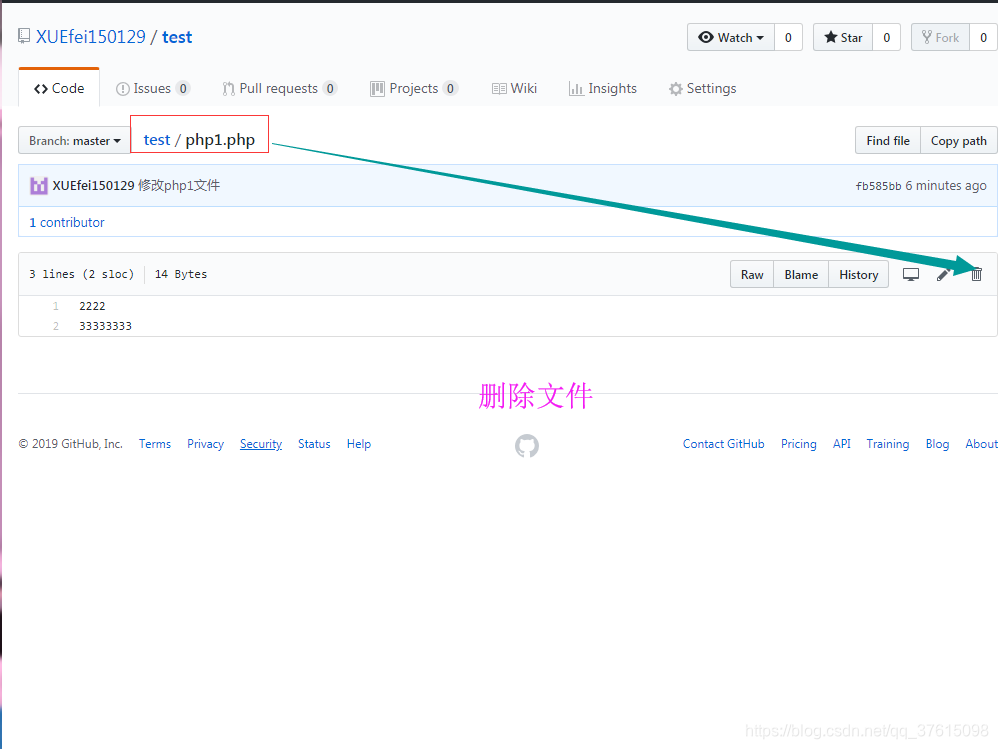Click the trash can icon to delete file
998x749 pixels.
point(976,274)
